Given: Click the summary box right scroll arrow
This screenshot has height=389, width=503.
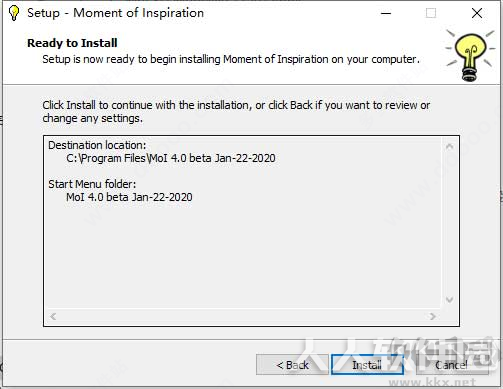Looking at the screenshot, I should (x=433, y=316).
